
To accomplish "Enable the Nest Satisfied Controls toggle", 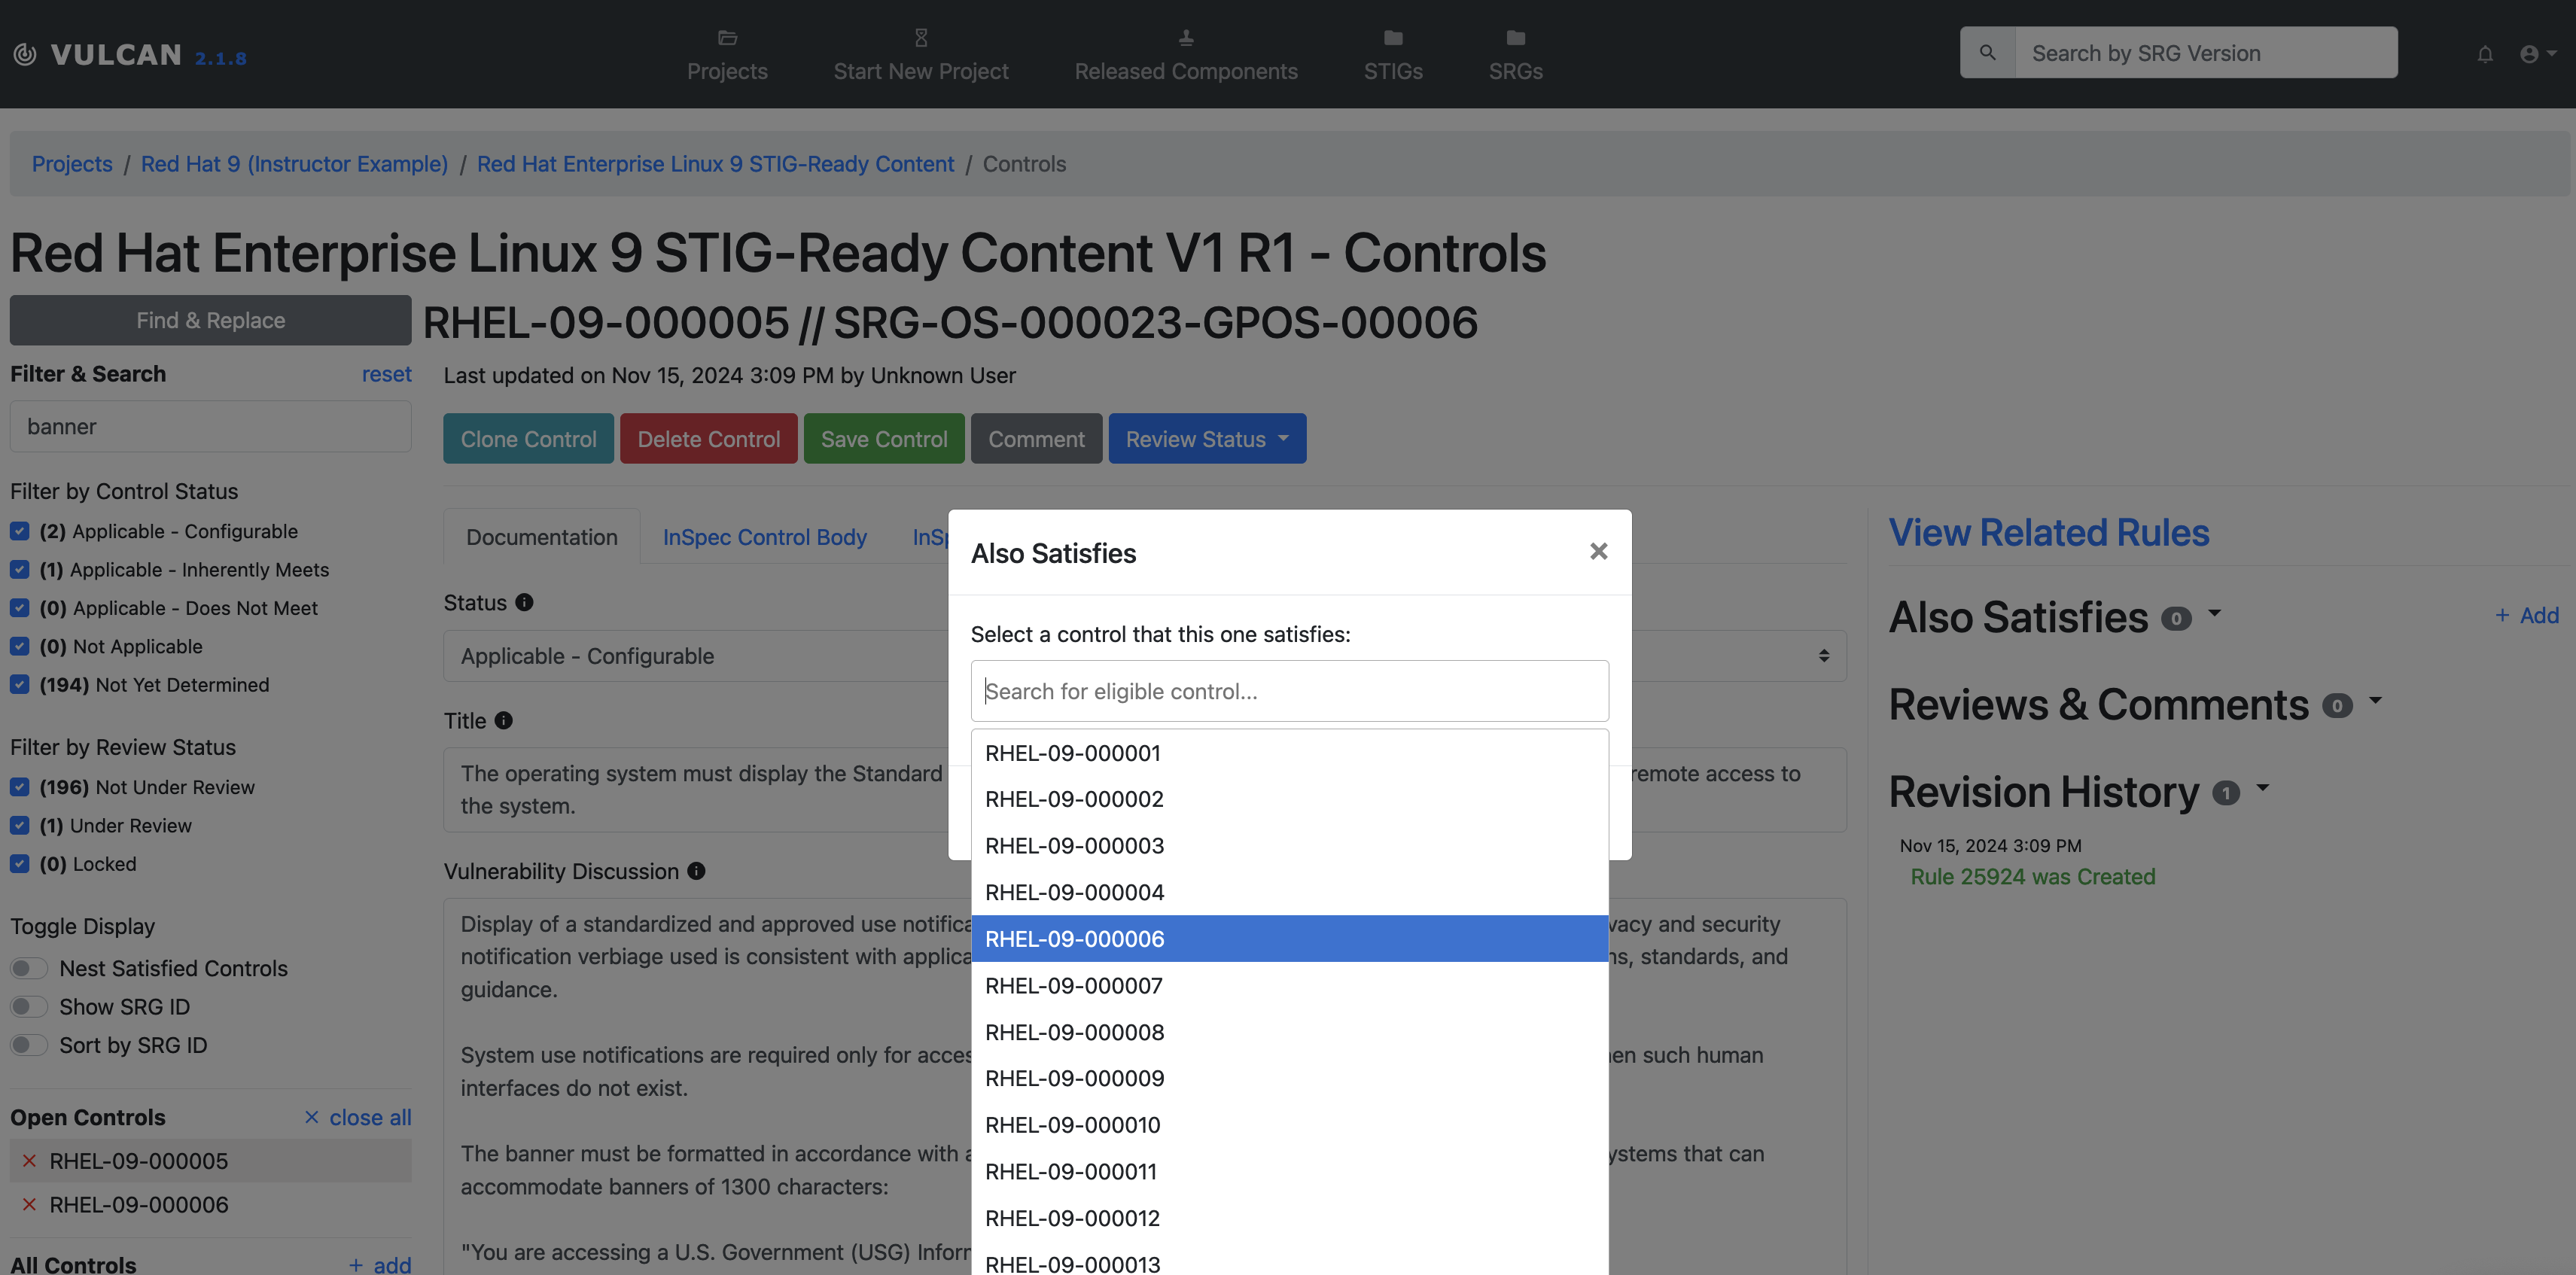I will [x=29, y=968].
